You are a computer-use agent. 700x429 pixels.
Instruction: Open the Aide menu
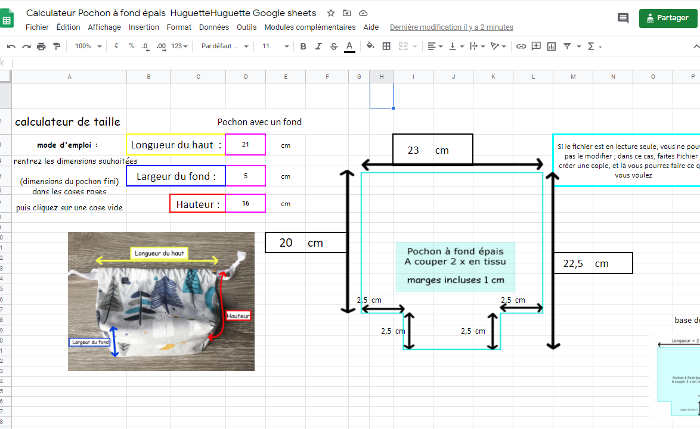point(371,27)
